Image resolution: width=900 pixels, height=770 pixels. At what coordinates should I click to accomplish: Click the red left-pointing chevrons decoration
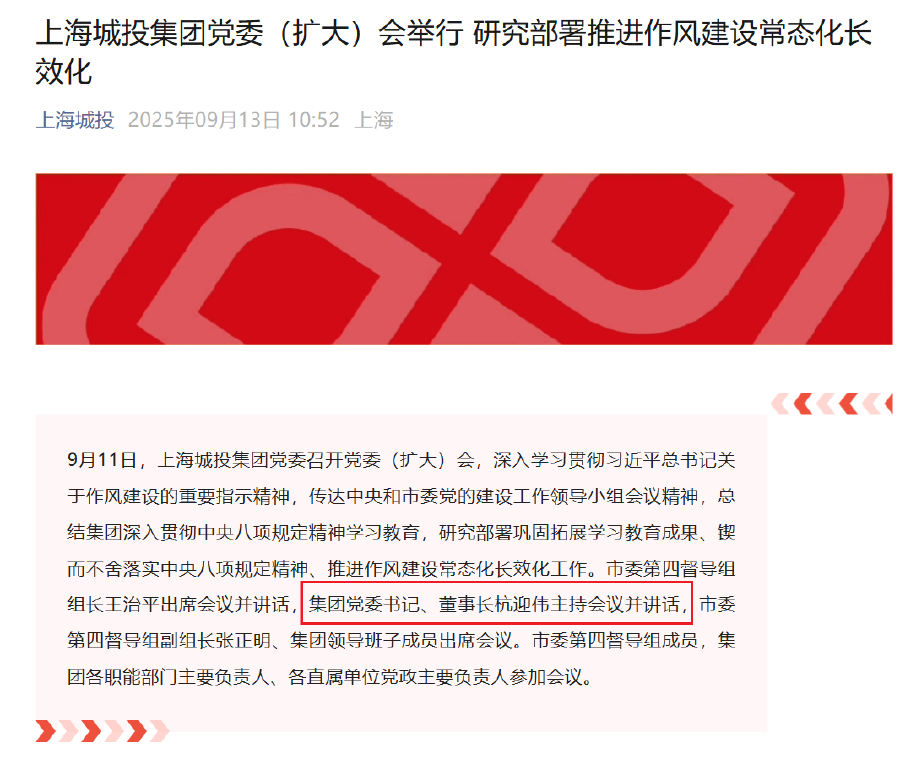coord(832,404)
